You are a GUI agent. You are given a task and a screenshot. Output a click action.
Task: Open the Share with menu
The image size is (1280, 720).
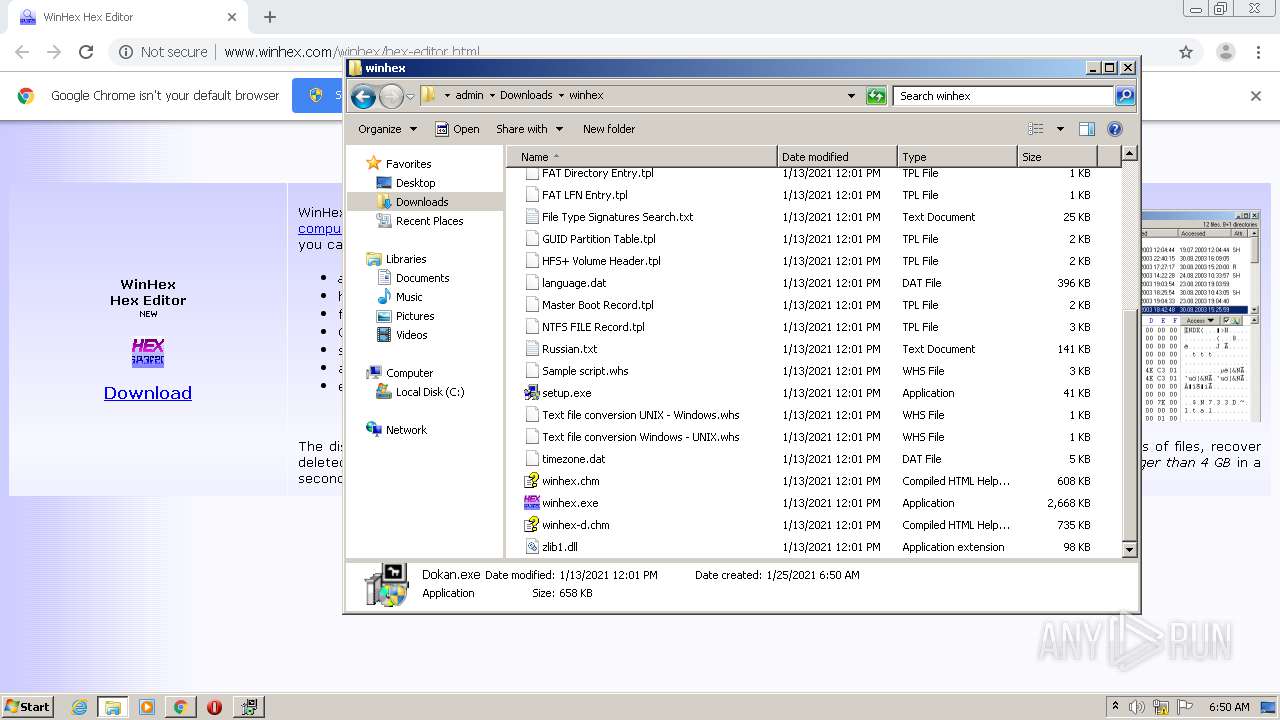pyautogui.click(x=529, y=129)
